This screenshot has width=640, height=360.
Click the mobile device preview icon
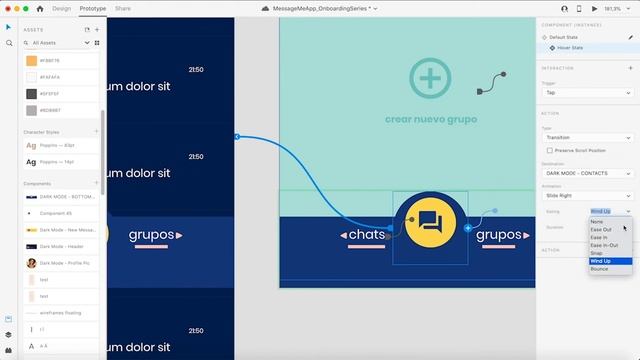579,9
